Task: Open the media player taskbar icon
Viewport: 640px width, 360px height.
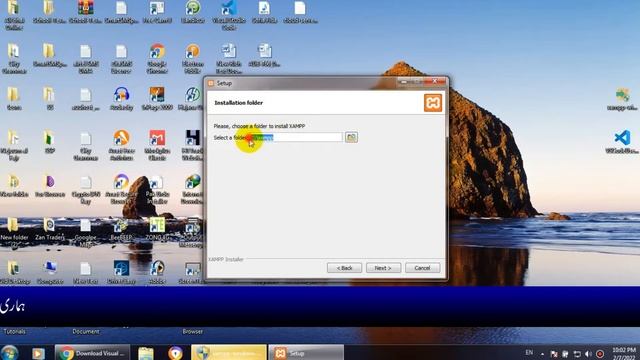Action: (x=38, y=353)
